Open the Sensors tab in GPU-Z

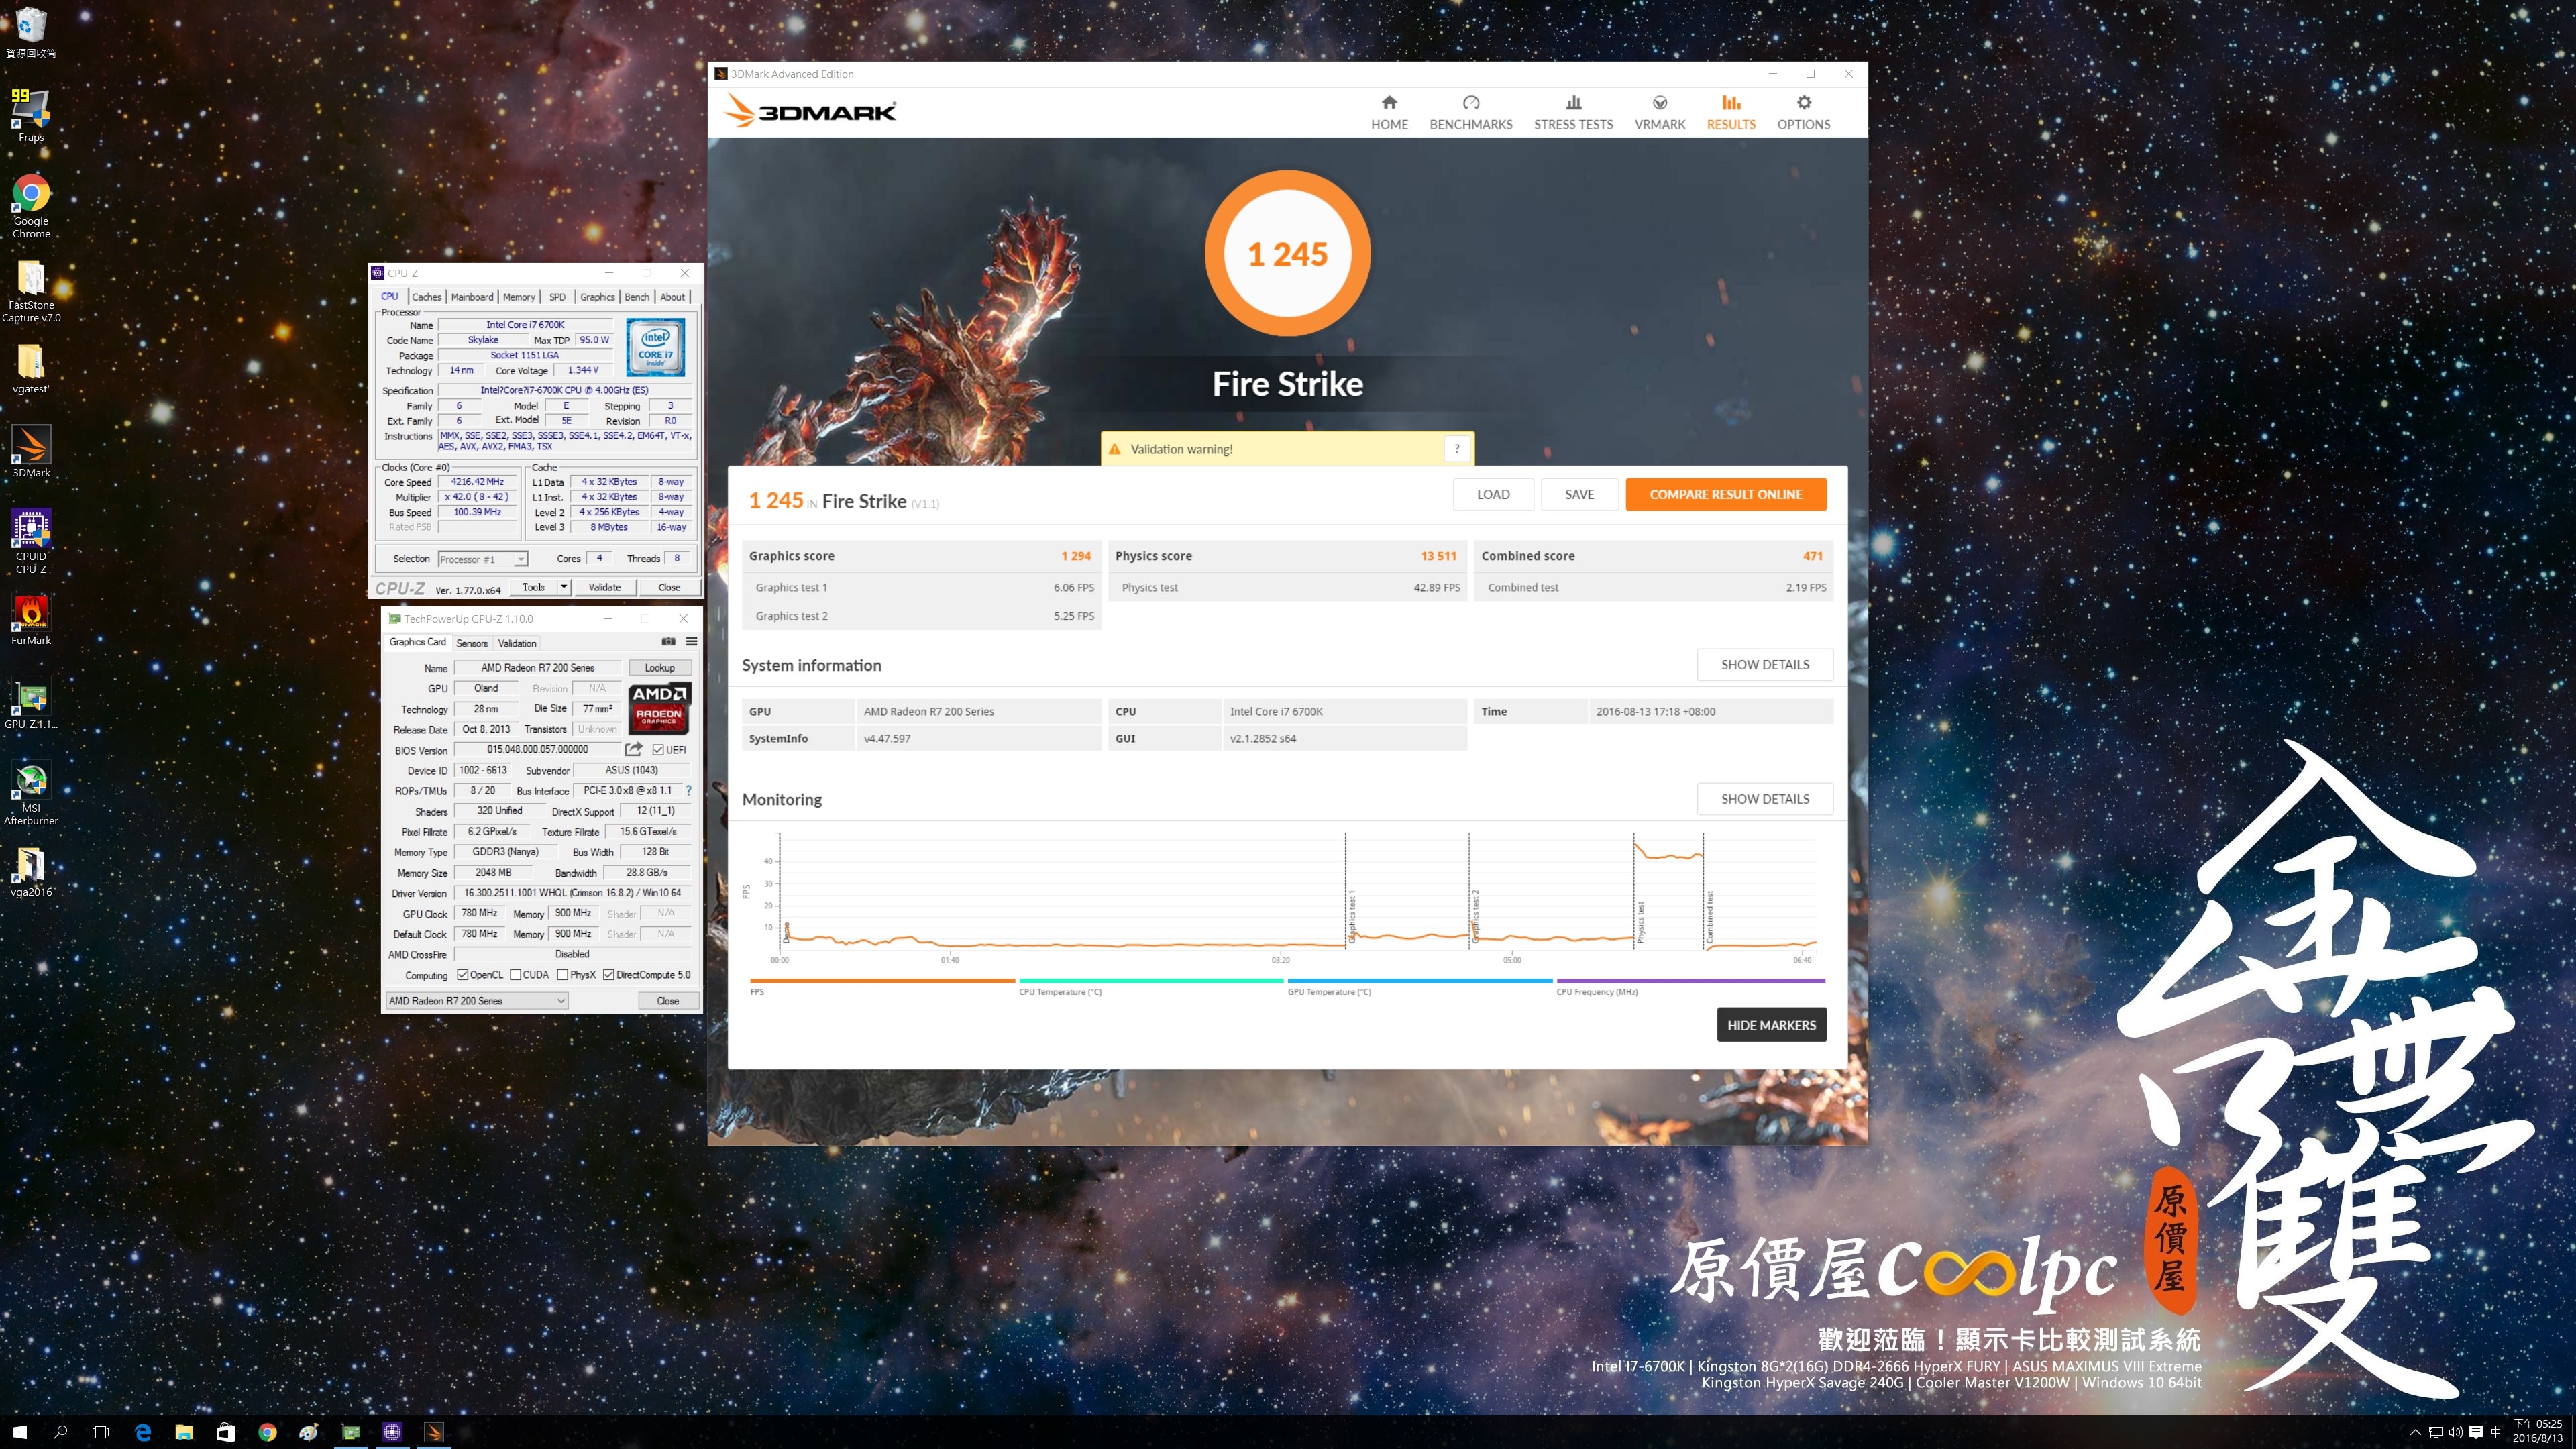[x=472, y=643]
